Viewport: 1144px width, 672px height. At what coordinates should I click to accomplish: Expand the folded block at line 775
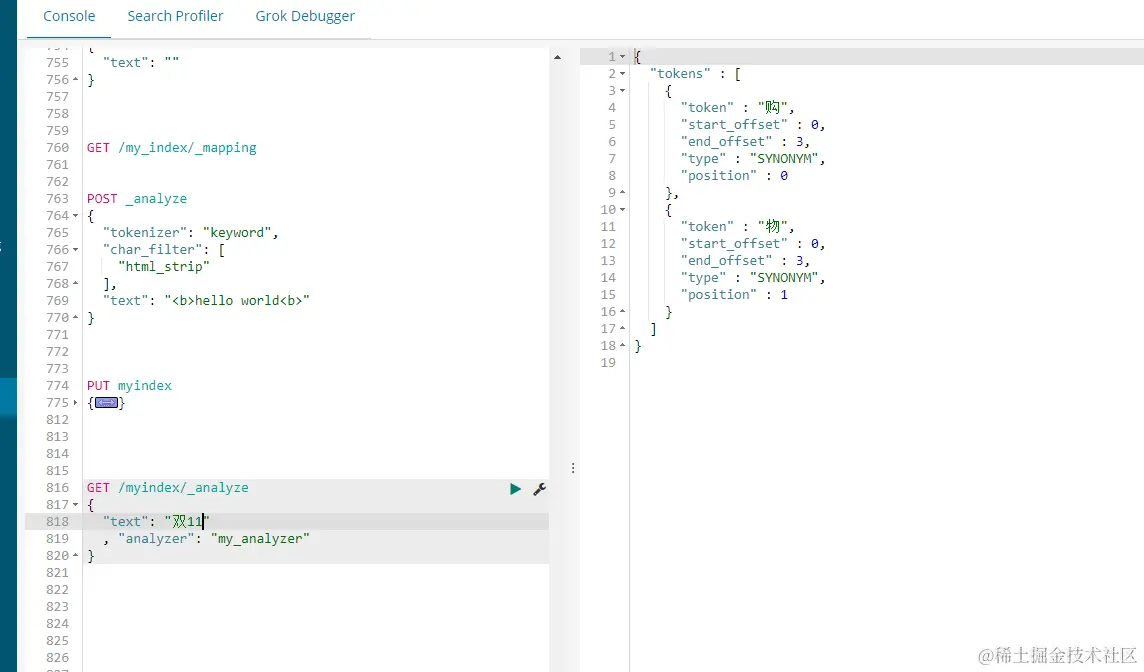[x=75, y=403]
